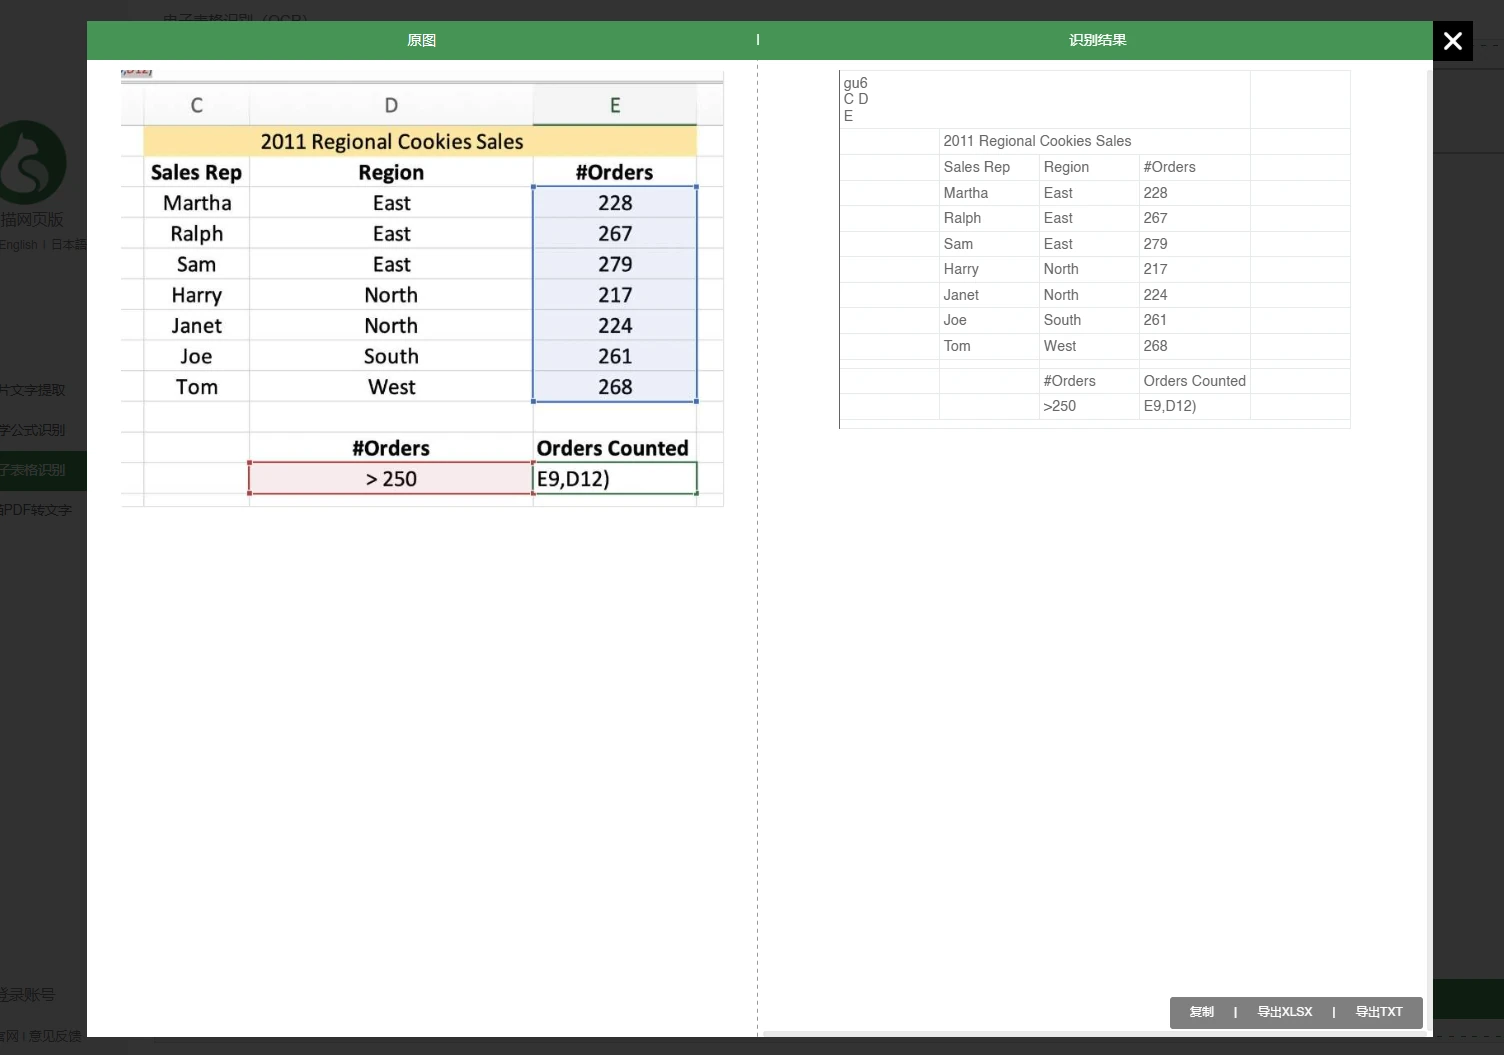Open the 表格识别 sidebar menu item
The width and height of the screenshot is (1504, 1055).
(x=34, y=470)
